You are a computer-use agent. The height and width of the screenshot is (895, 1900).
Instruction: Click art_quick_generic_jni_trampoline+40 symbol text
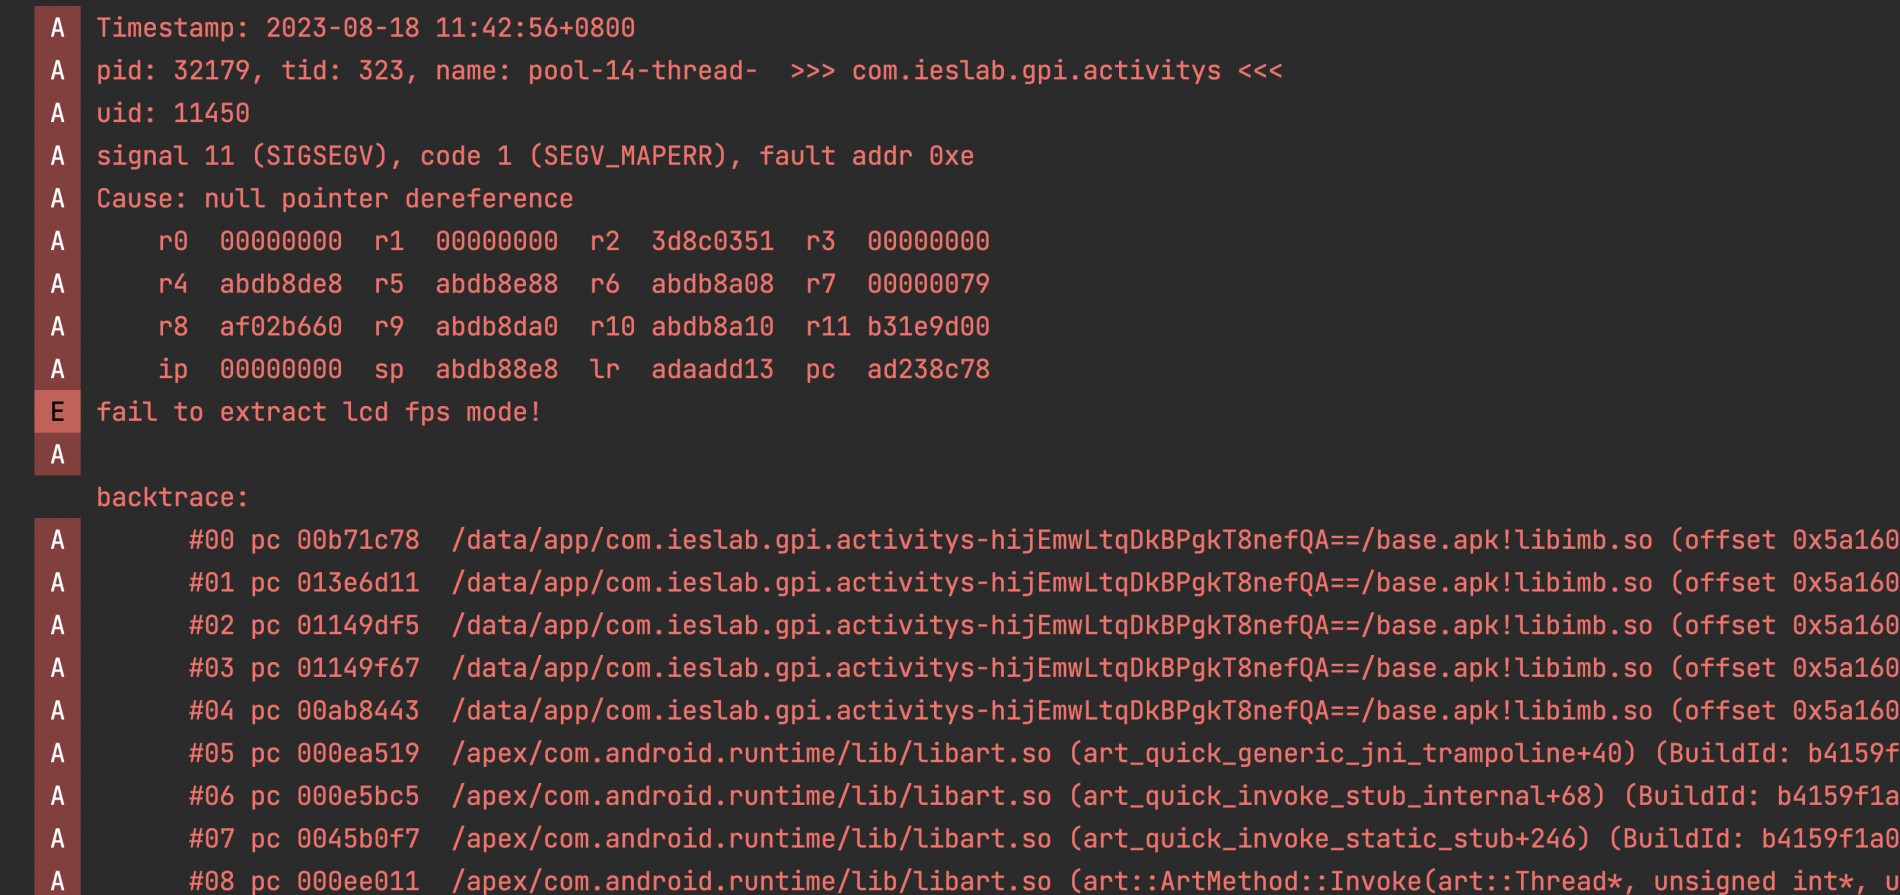pos(1352,753)
